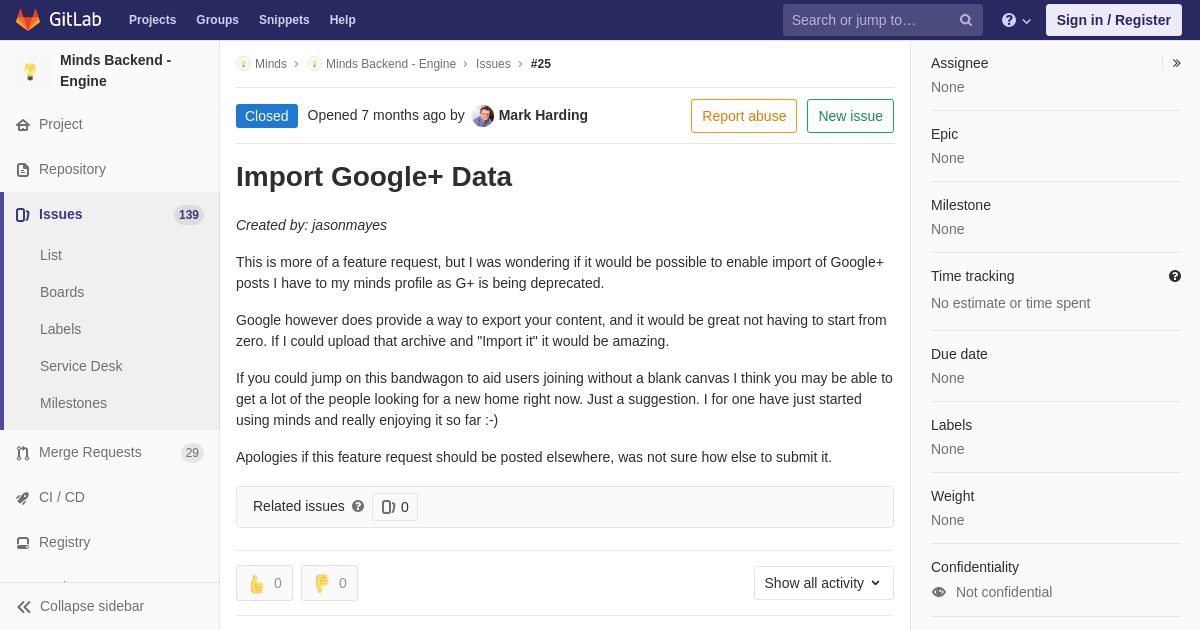Click Created by: jasonmayes text
This screenshot has width=1200, height=630.
311,225
